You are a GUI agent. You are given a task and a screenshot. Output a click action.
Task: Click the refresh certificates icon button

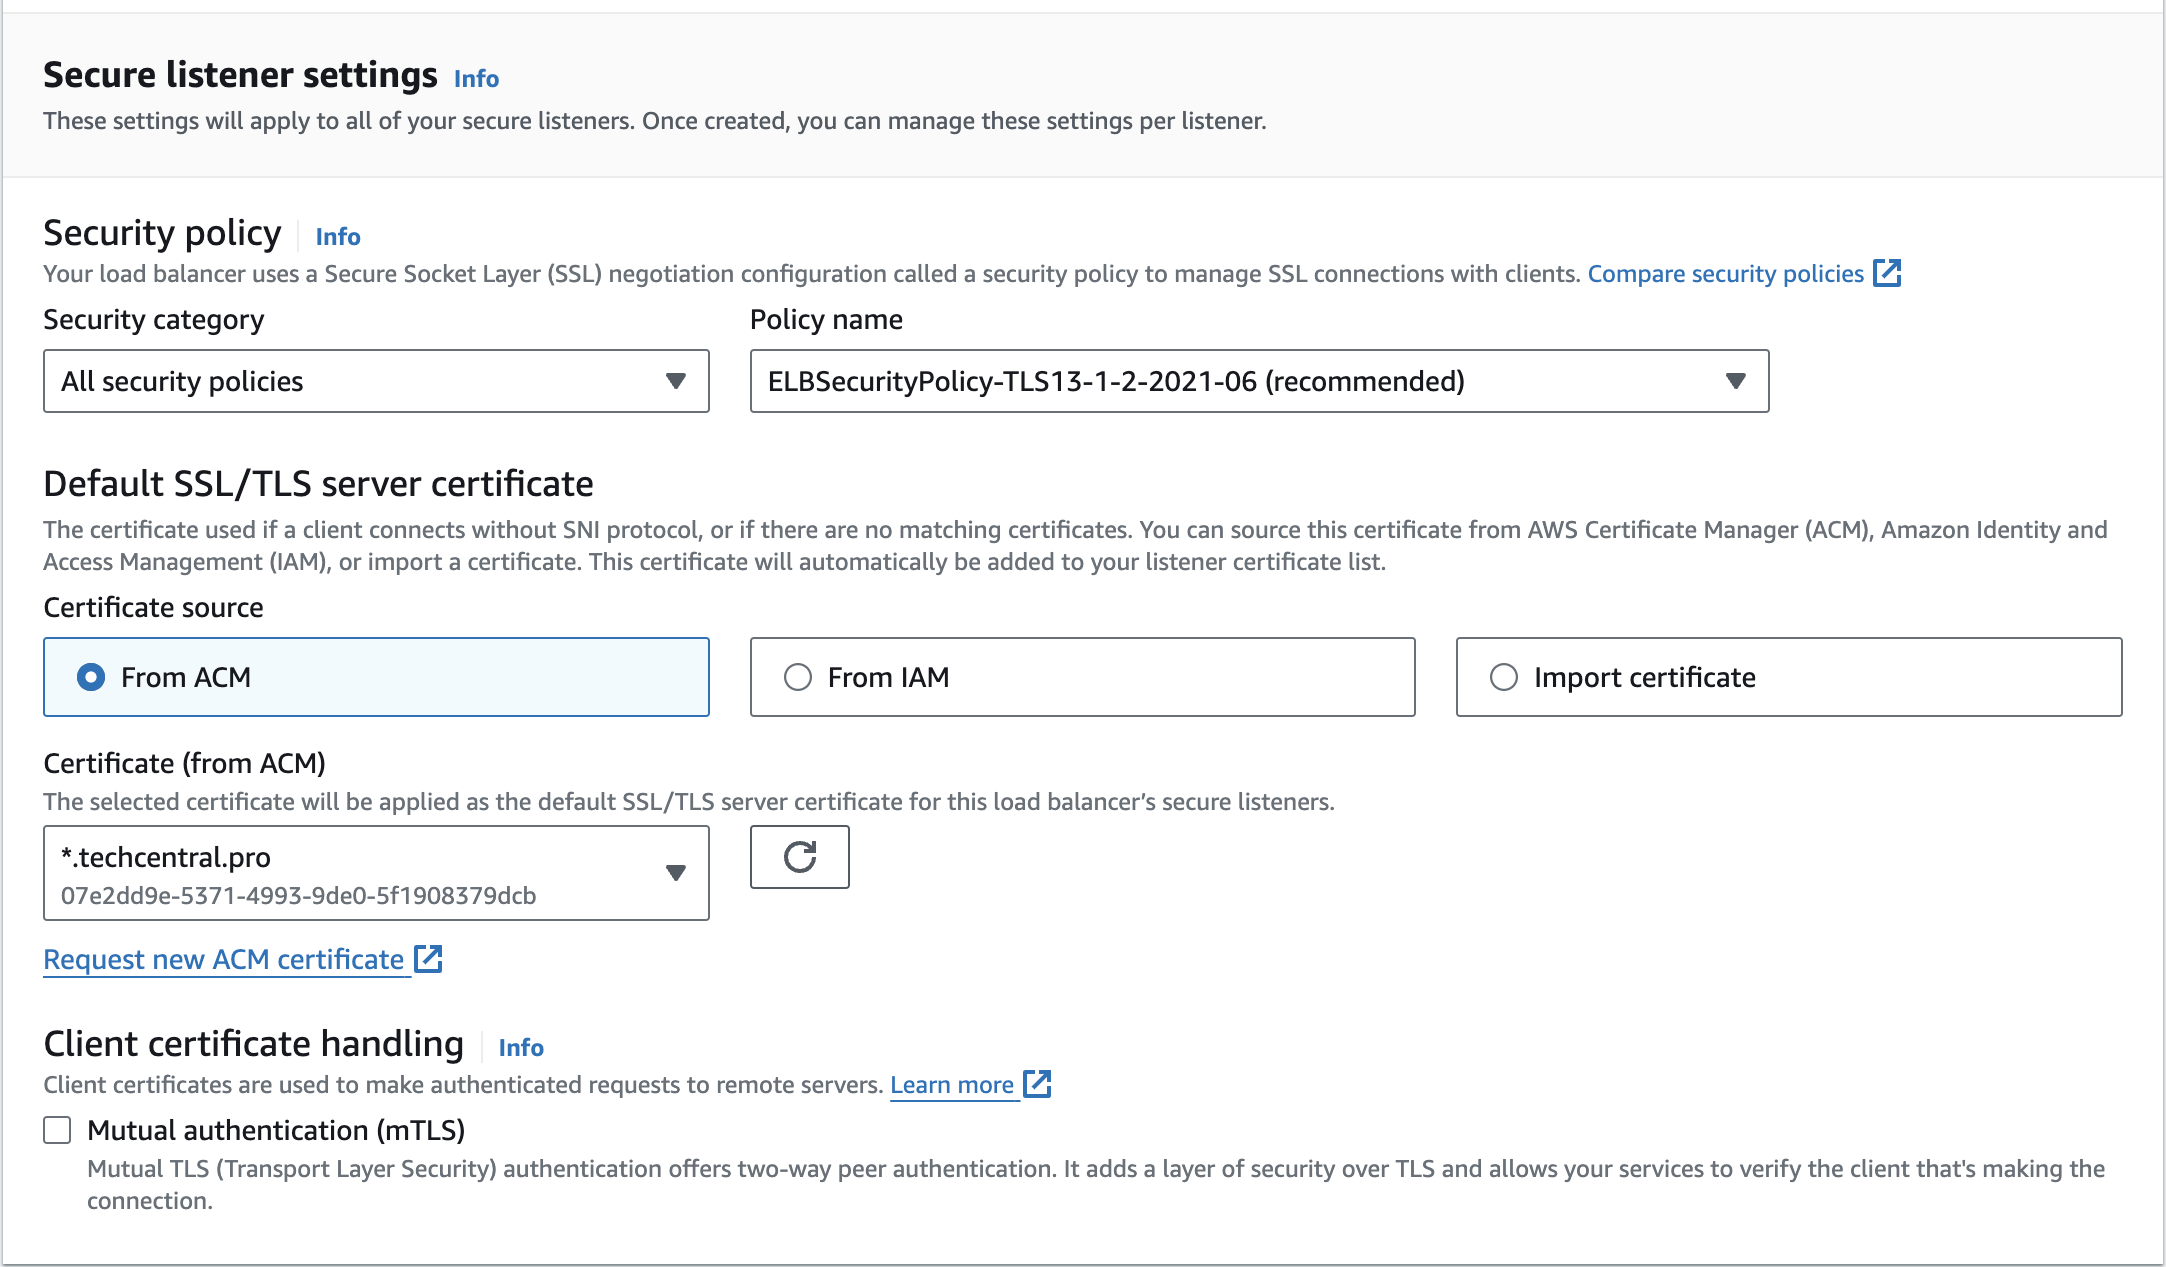pos(799,857)
